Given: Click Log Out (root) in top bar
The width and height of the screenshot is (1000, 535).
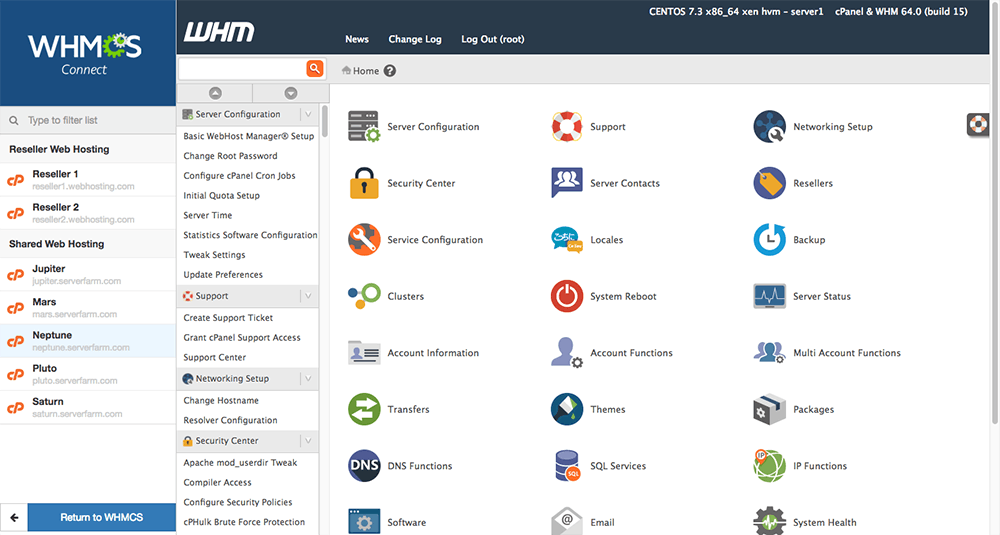Looking at the screenshot, I should (x=492, y=39).
